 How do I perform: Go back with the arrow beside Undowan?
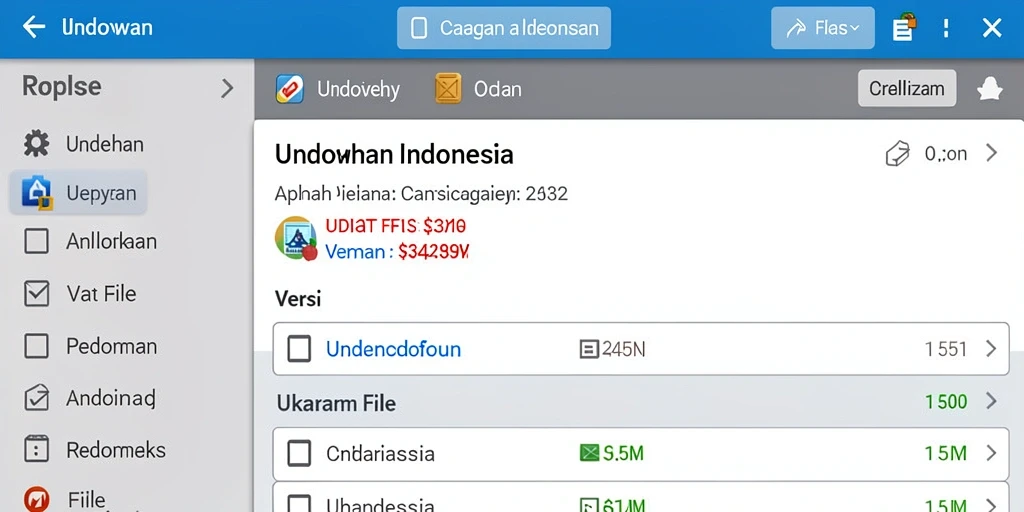[x=33, y=27]
